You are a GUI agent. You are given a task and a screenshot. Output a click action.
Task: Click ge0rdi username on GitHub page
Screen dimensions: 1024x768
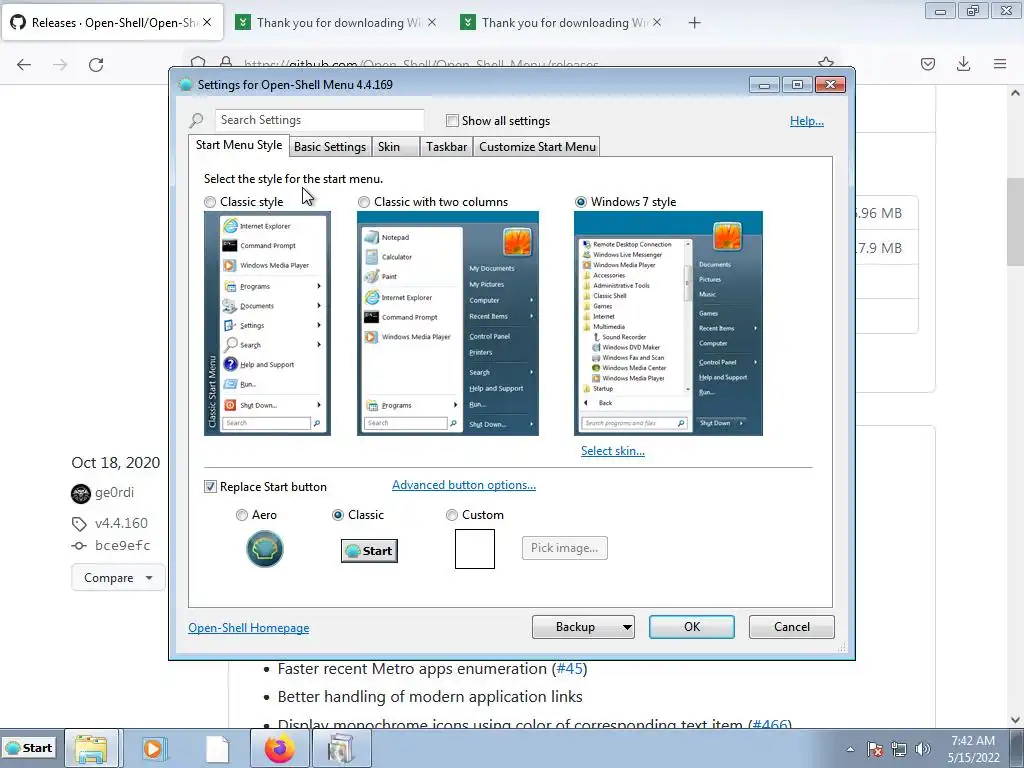coord(114,492)
